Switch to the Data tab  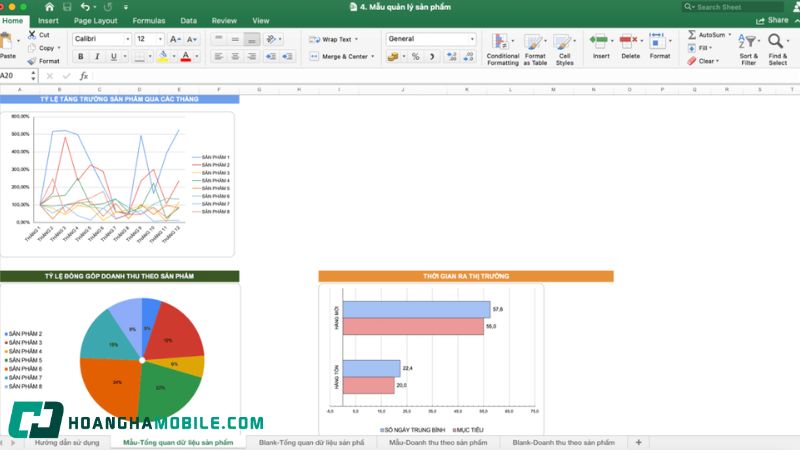tap(188, 21)
